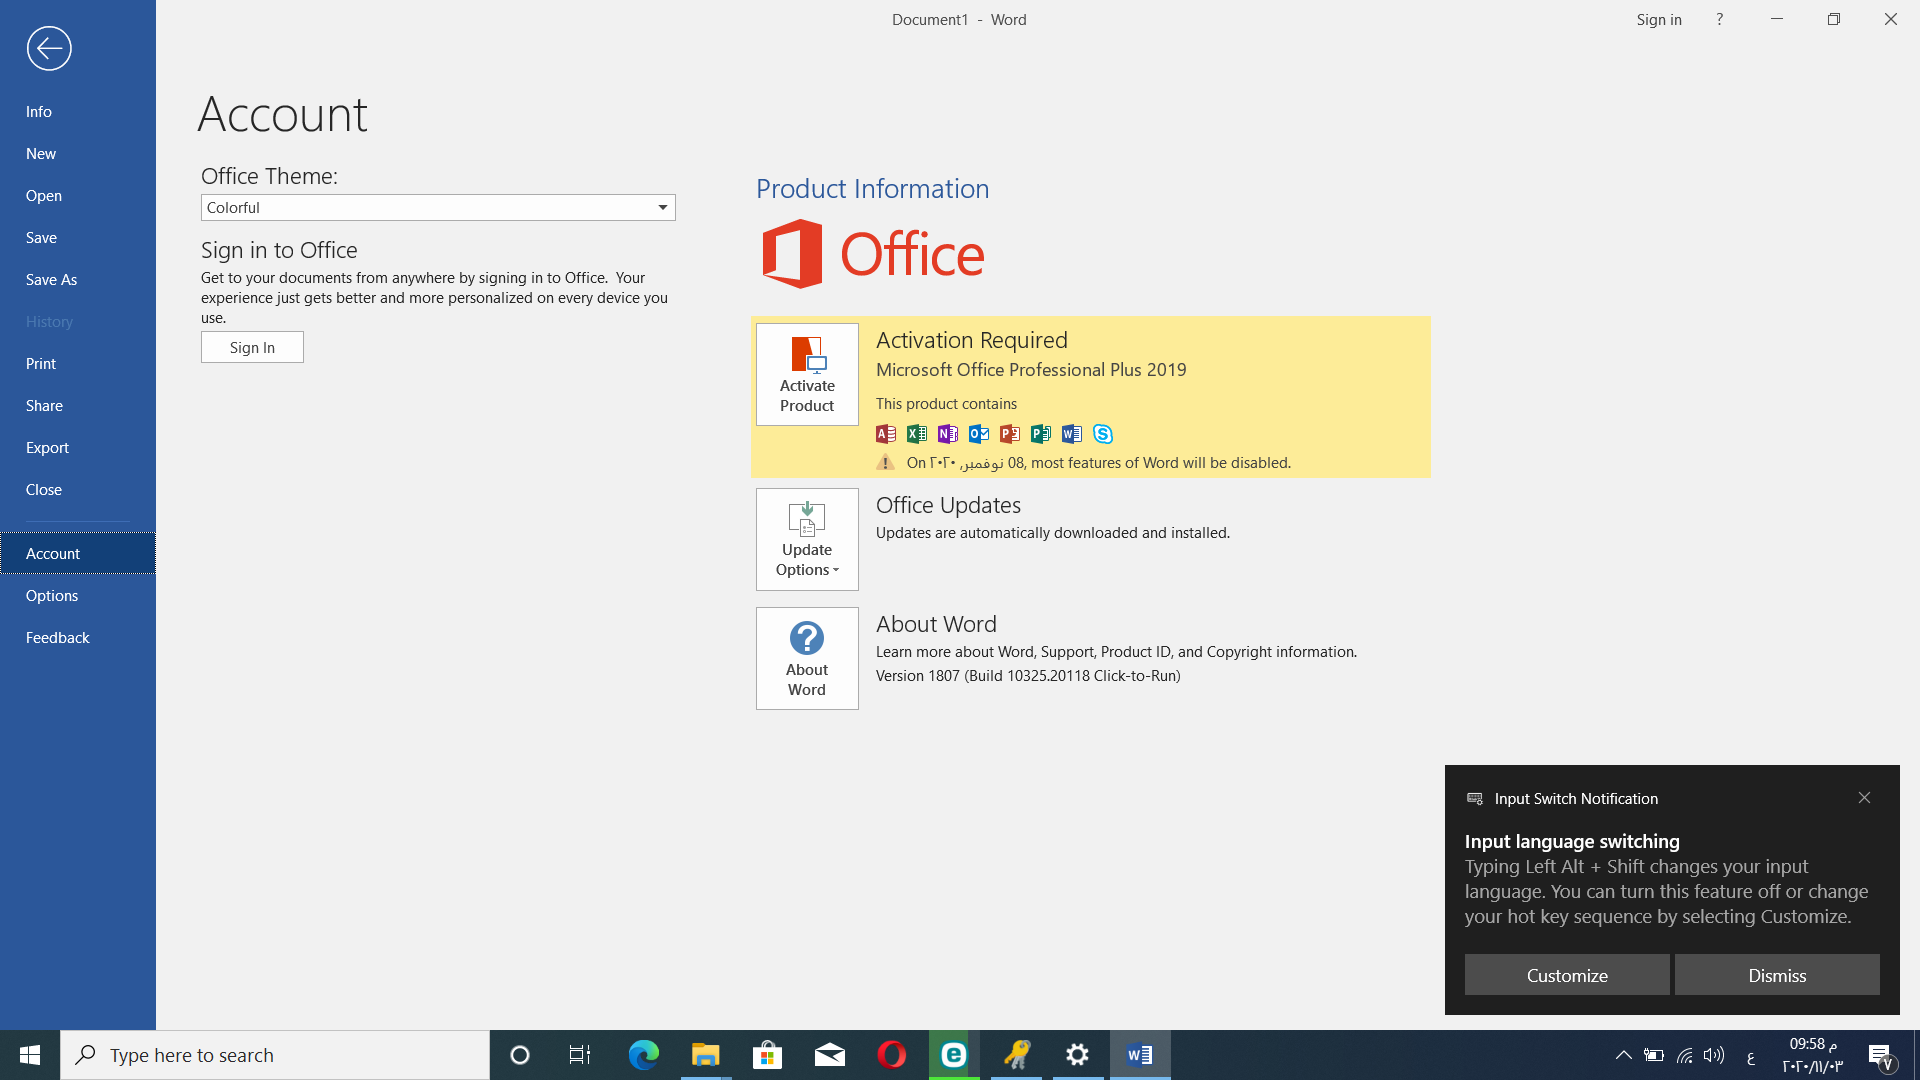Close the Input Switch Notification popup
The image size is (1920, 1080).
1864,797
